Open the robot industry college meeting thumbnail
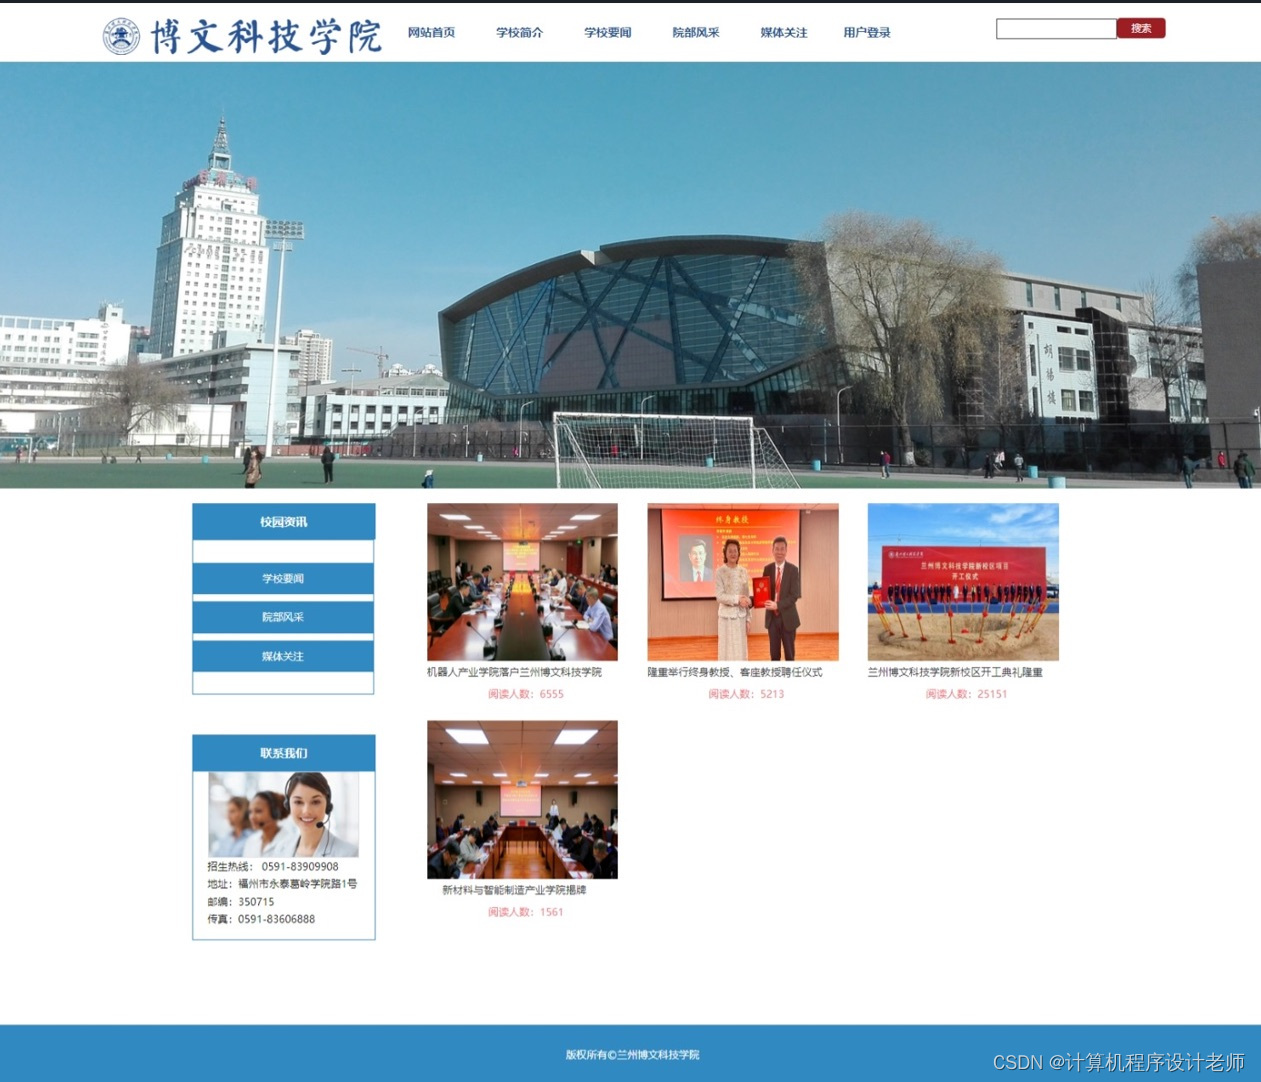 (x=522, y=582)
